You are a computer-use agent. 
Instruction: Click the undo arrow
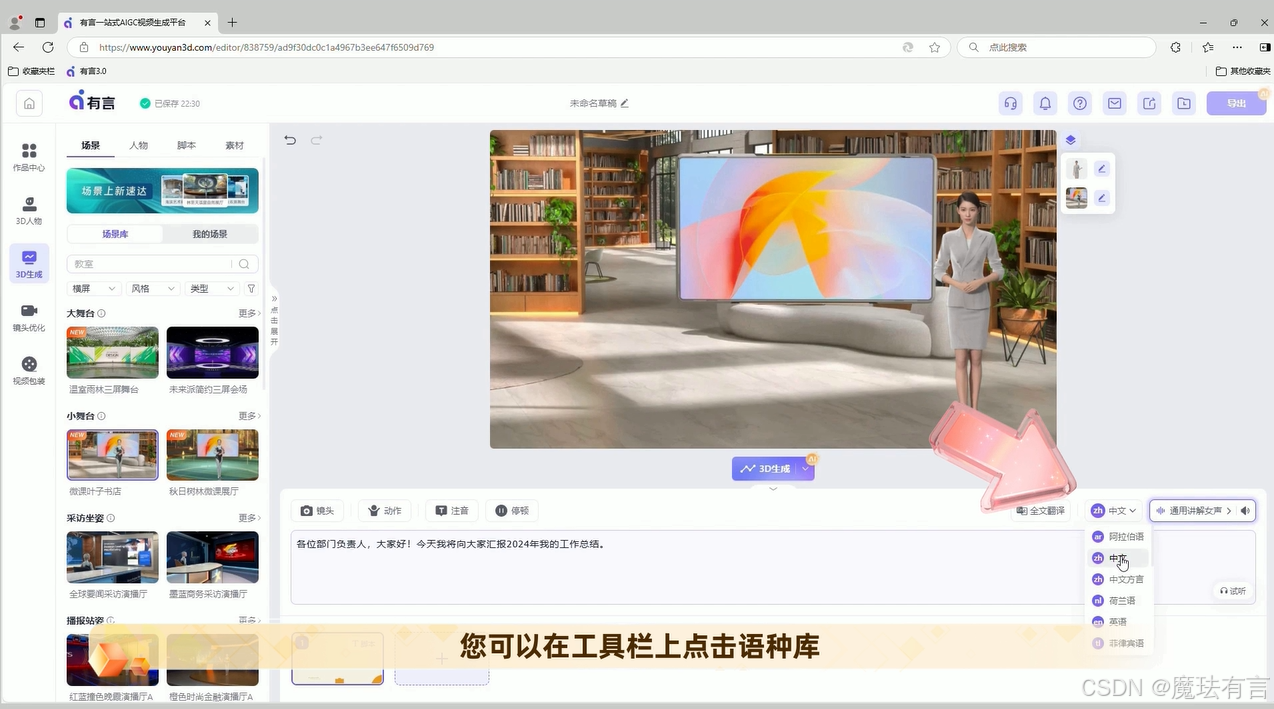(290, 140)
